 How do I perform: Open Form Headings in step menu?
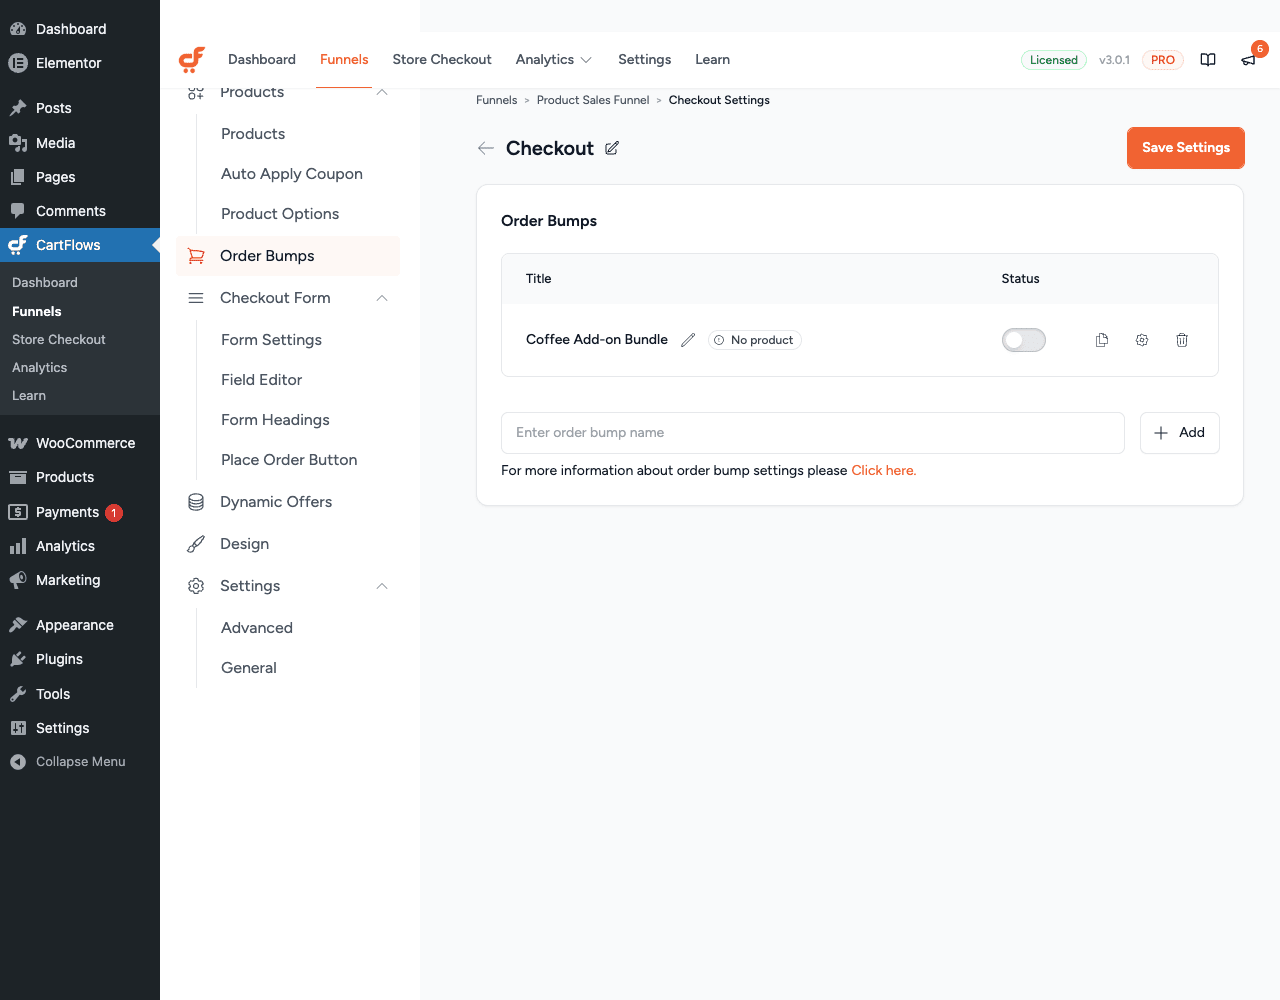pos(276,420)
